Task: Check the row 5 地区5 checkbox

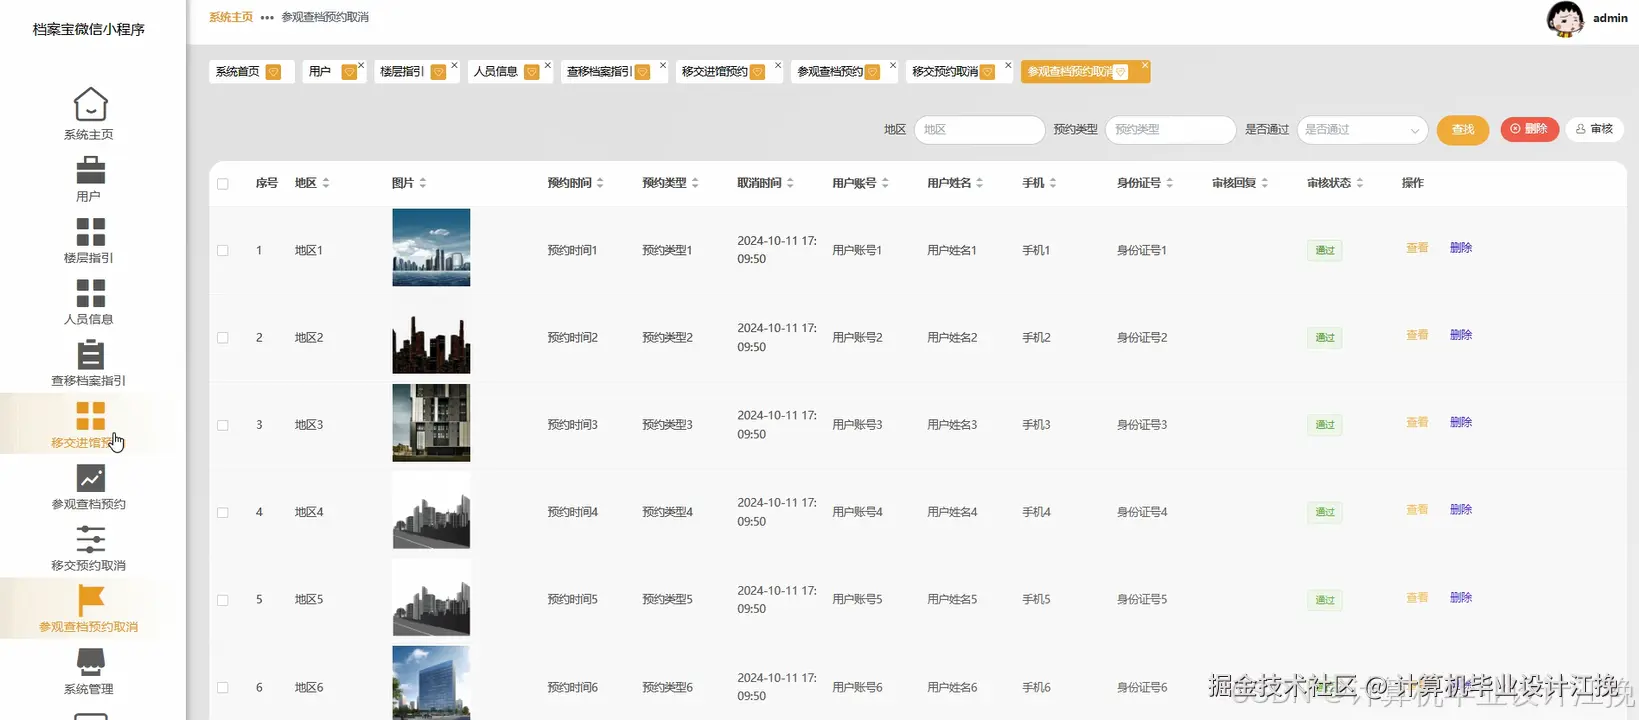Action: (x=223, y=600)
